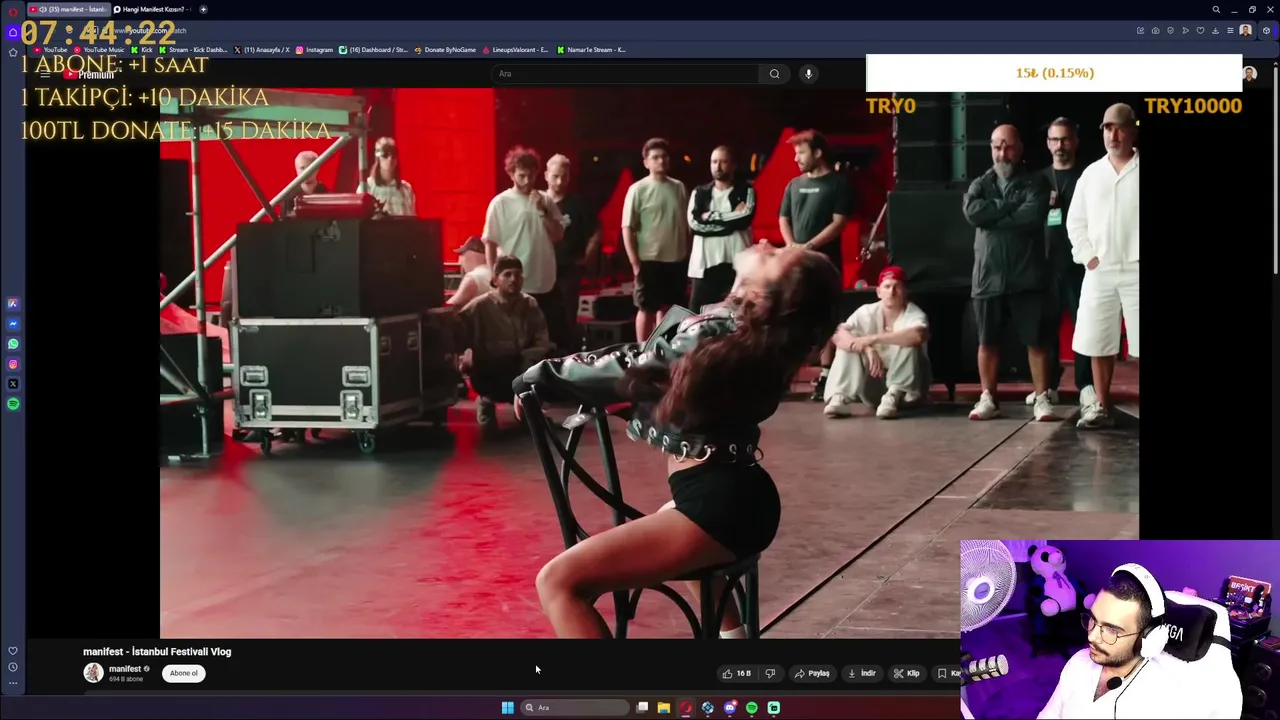Viewport: 1280px width, 720px height.
Task: Open Instagram from the Opera sidebar
Action: point(13,364)
